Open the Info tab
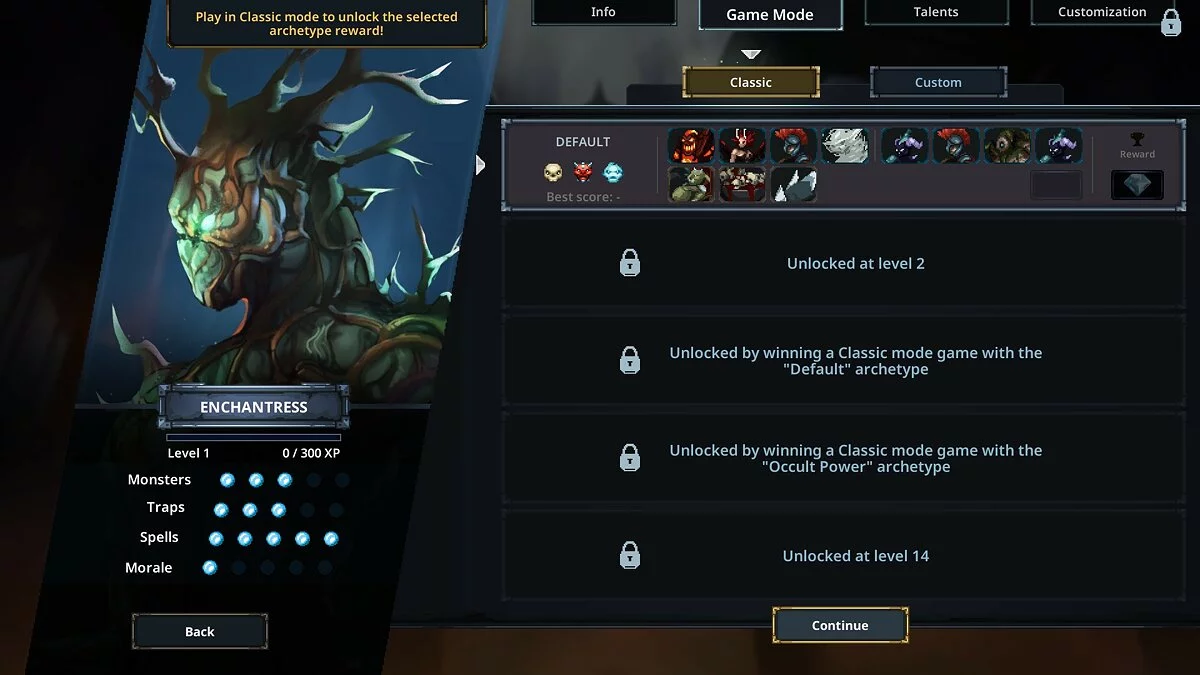This screenshot has height=675, width=1200. (603, 12)
